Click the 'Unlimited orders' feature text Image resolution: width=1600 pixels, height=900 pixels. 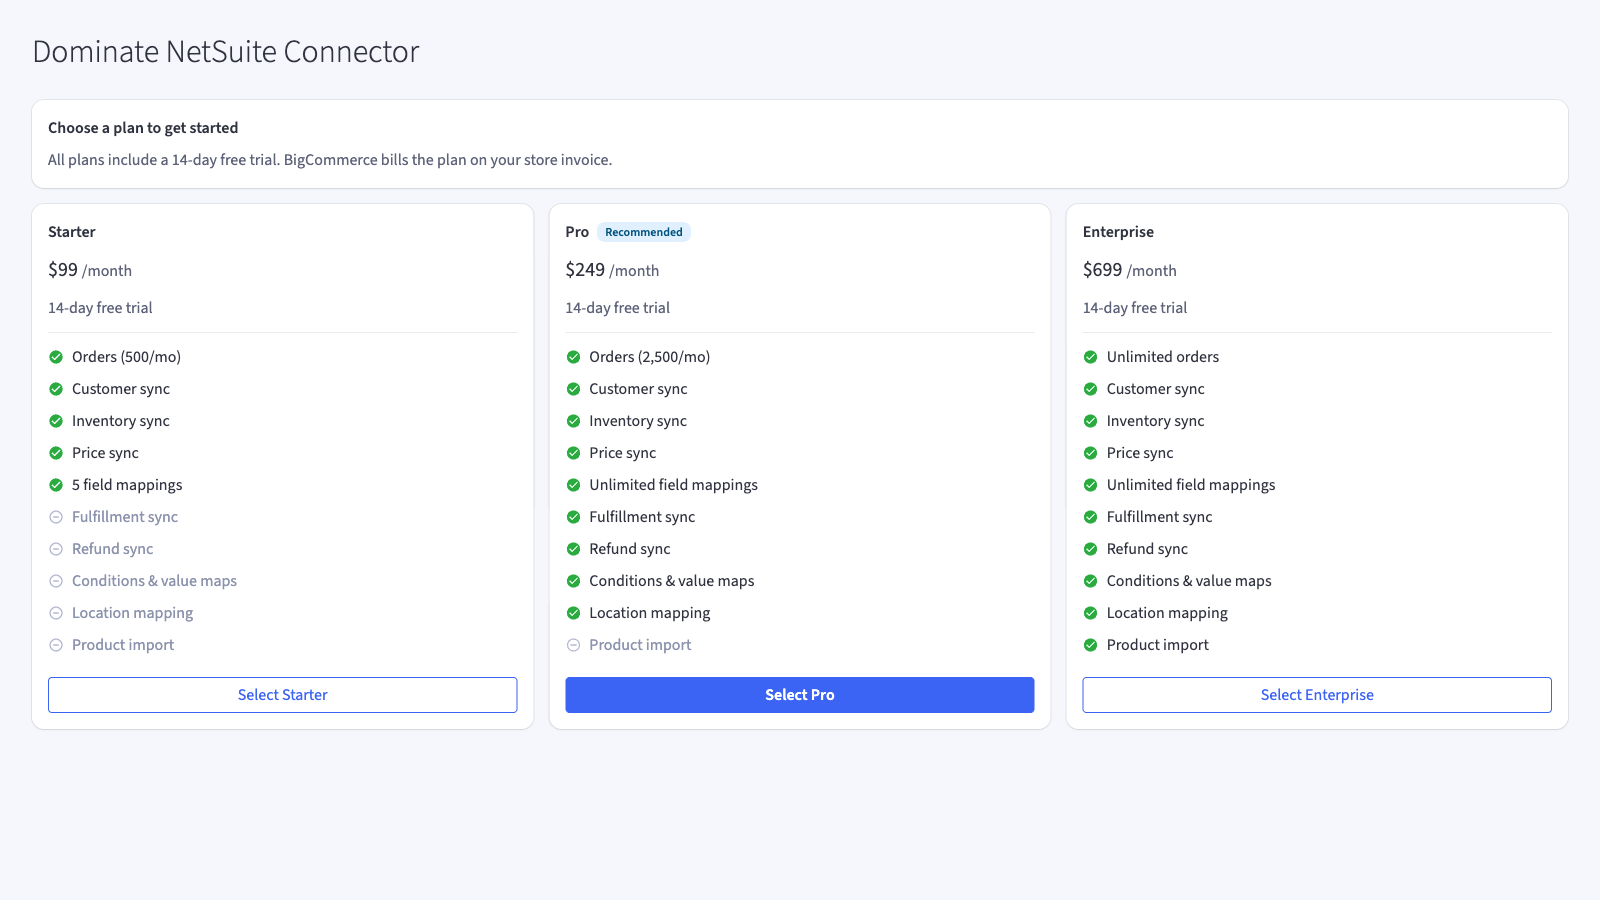click(1163, 357)
